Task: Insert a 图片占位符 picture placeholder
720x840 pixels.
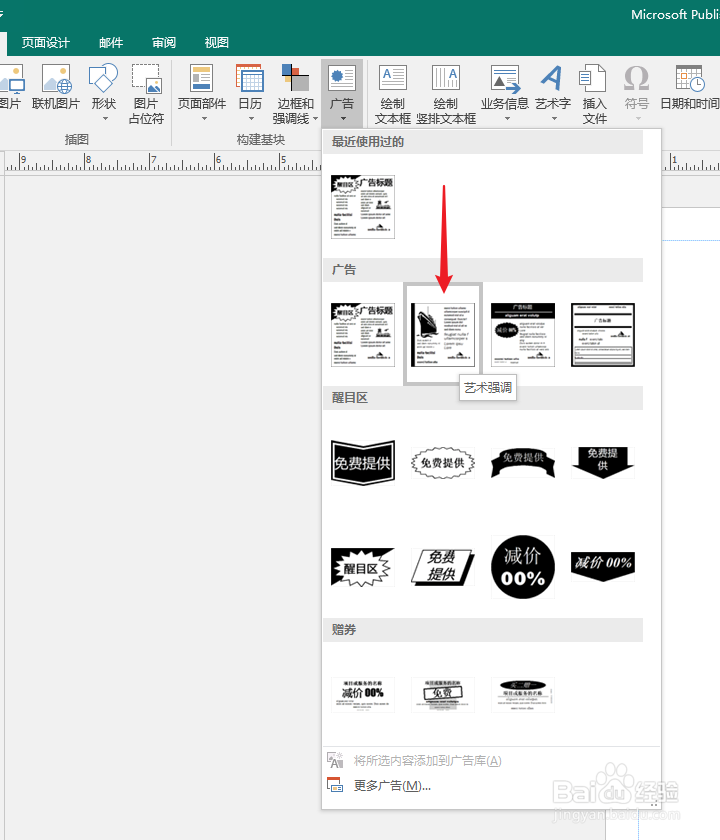Action: pyautogui.click(x=146, y=94)
